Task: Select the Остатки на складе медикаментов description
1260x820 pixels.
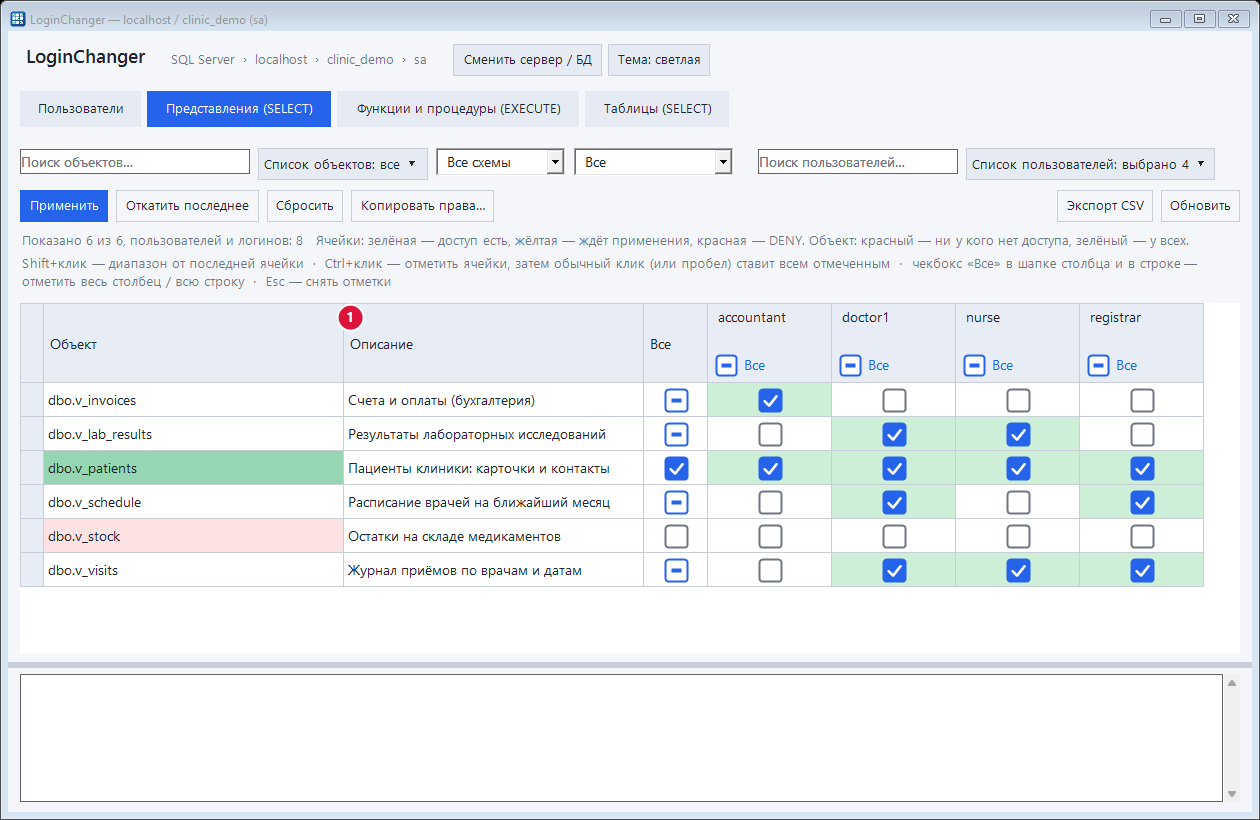Action: click(x=494, y=536)
